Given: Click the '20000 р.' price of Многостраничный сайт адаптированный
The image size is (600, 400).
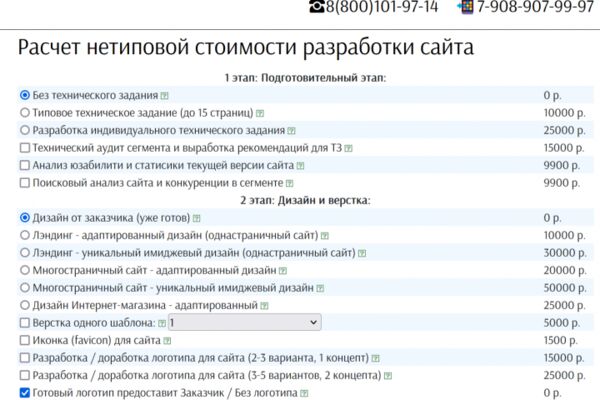Looking at the screenshot, I should [565, 270].
